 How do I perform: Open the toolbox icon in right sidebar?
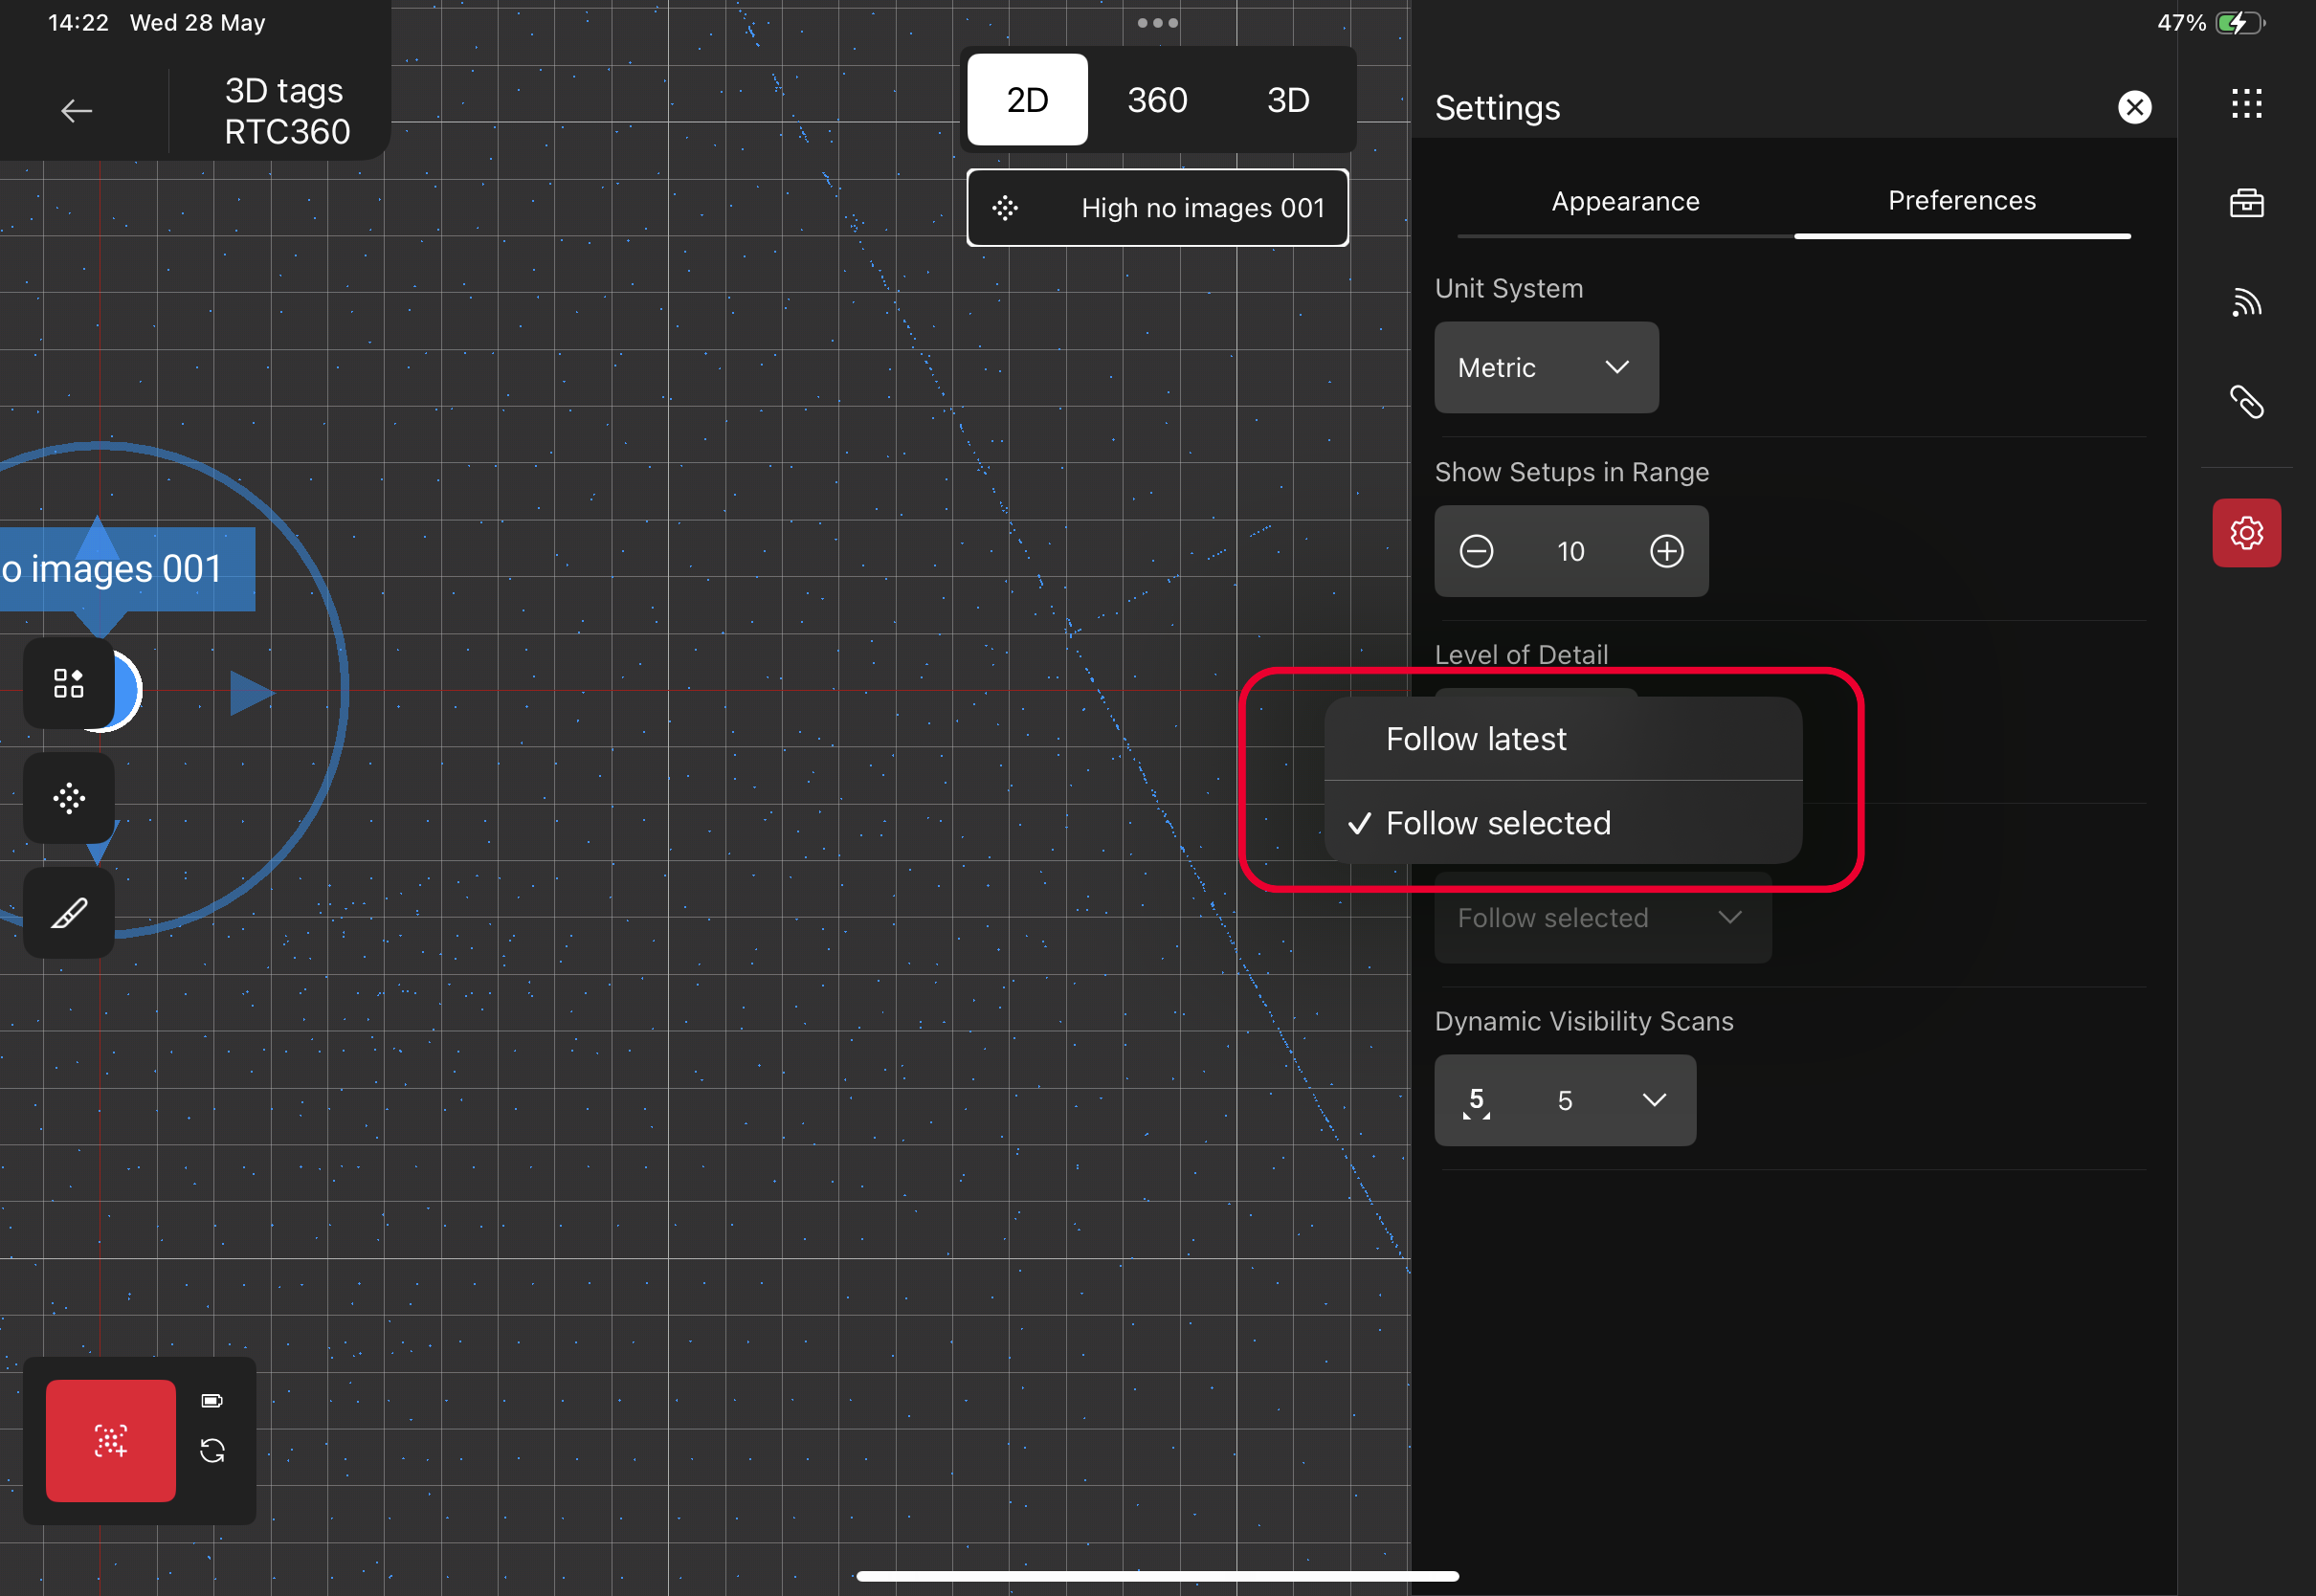coord(2246,203)
